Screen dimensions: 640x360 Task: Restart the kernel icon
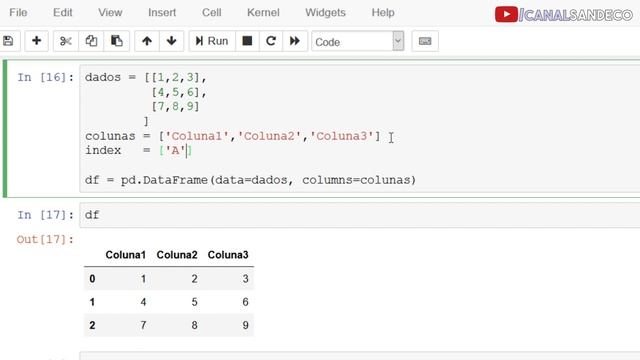click(271, 41)
